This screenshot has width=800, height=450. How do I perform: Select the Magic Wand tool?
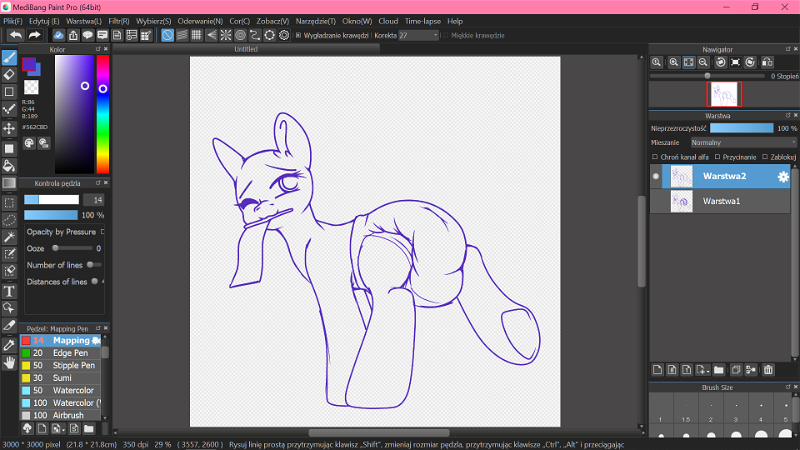coord(9,236)
